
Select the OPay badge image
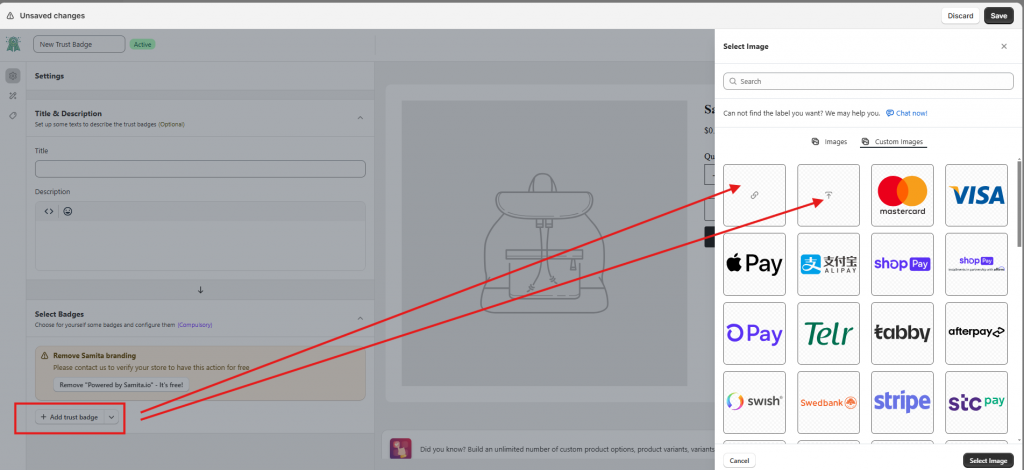(x=754, y=334)
